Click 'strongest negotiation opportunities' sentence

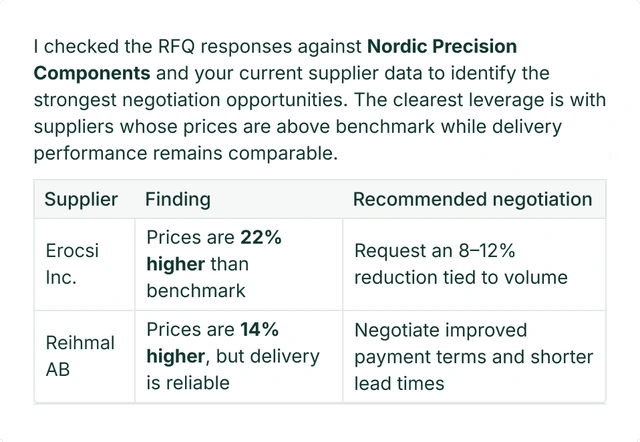[191, 100]
